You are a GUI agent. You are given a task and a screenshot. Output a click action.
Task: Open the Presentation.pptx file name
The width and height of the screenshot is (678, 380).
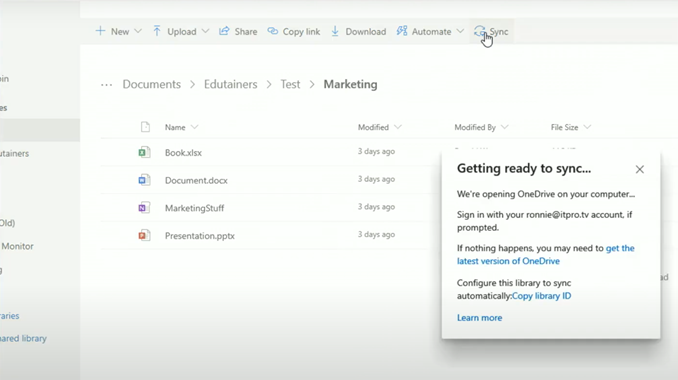[200, 236]
